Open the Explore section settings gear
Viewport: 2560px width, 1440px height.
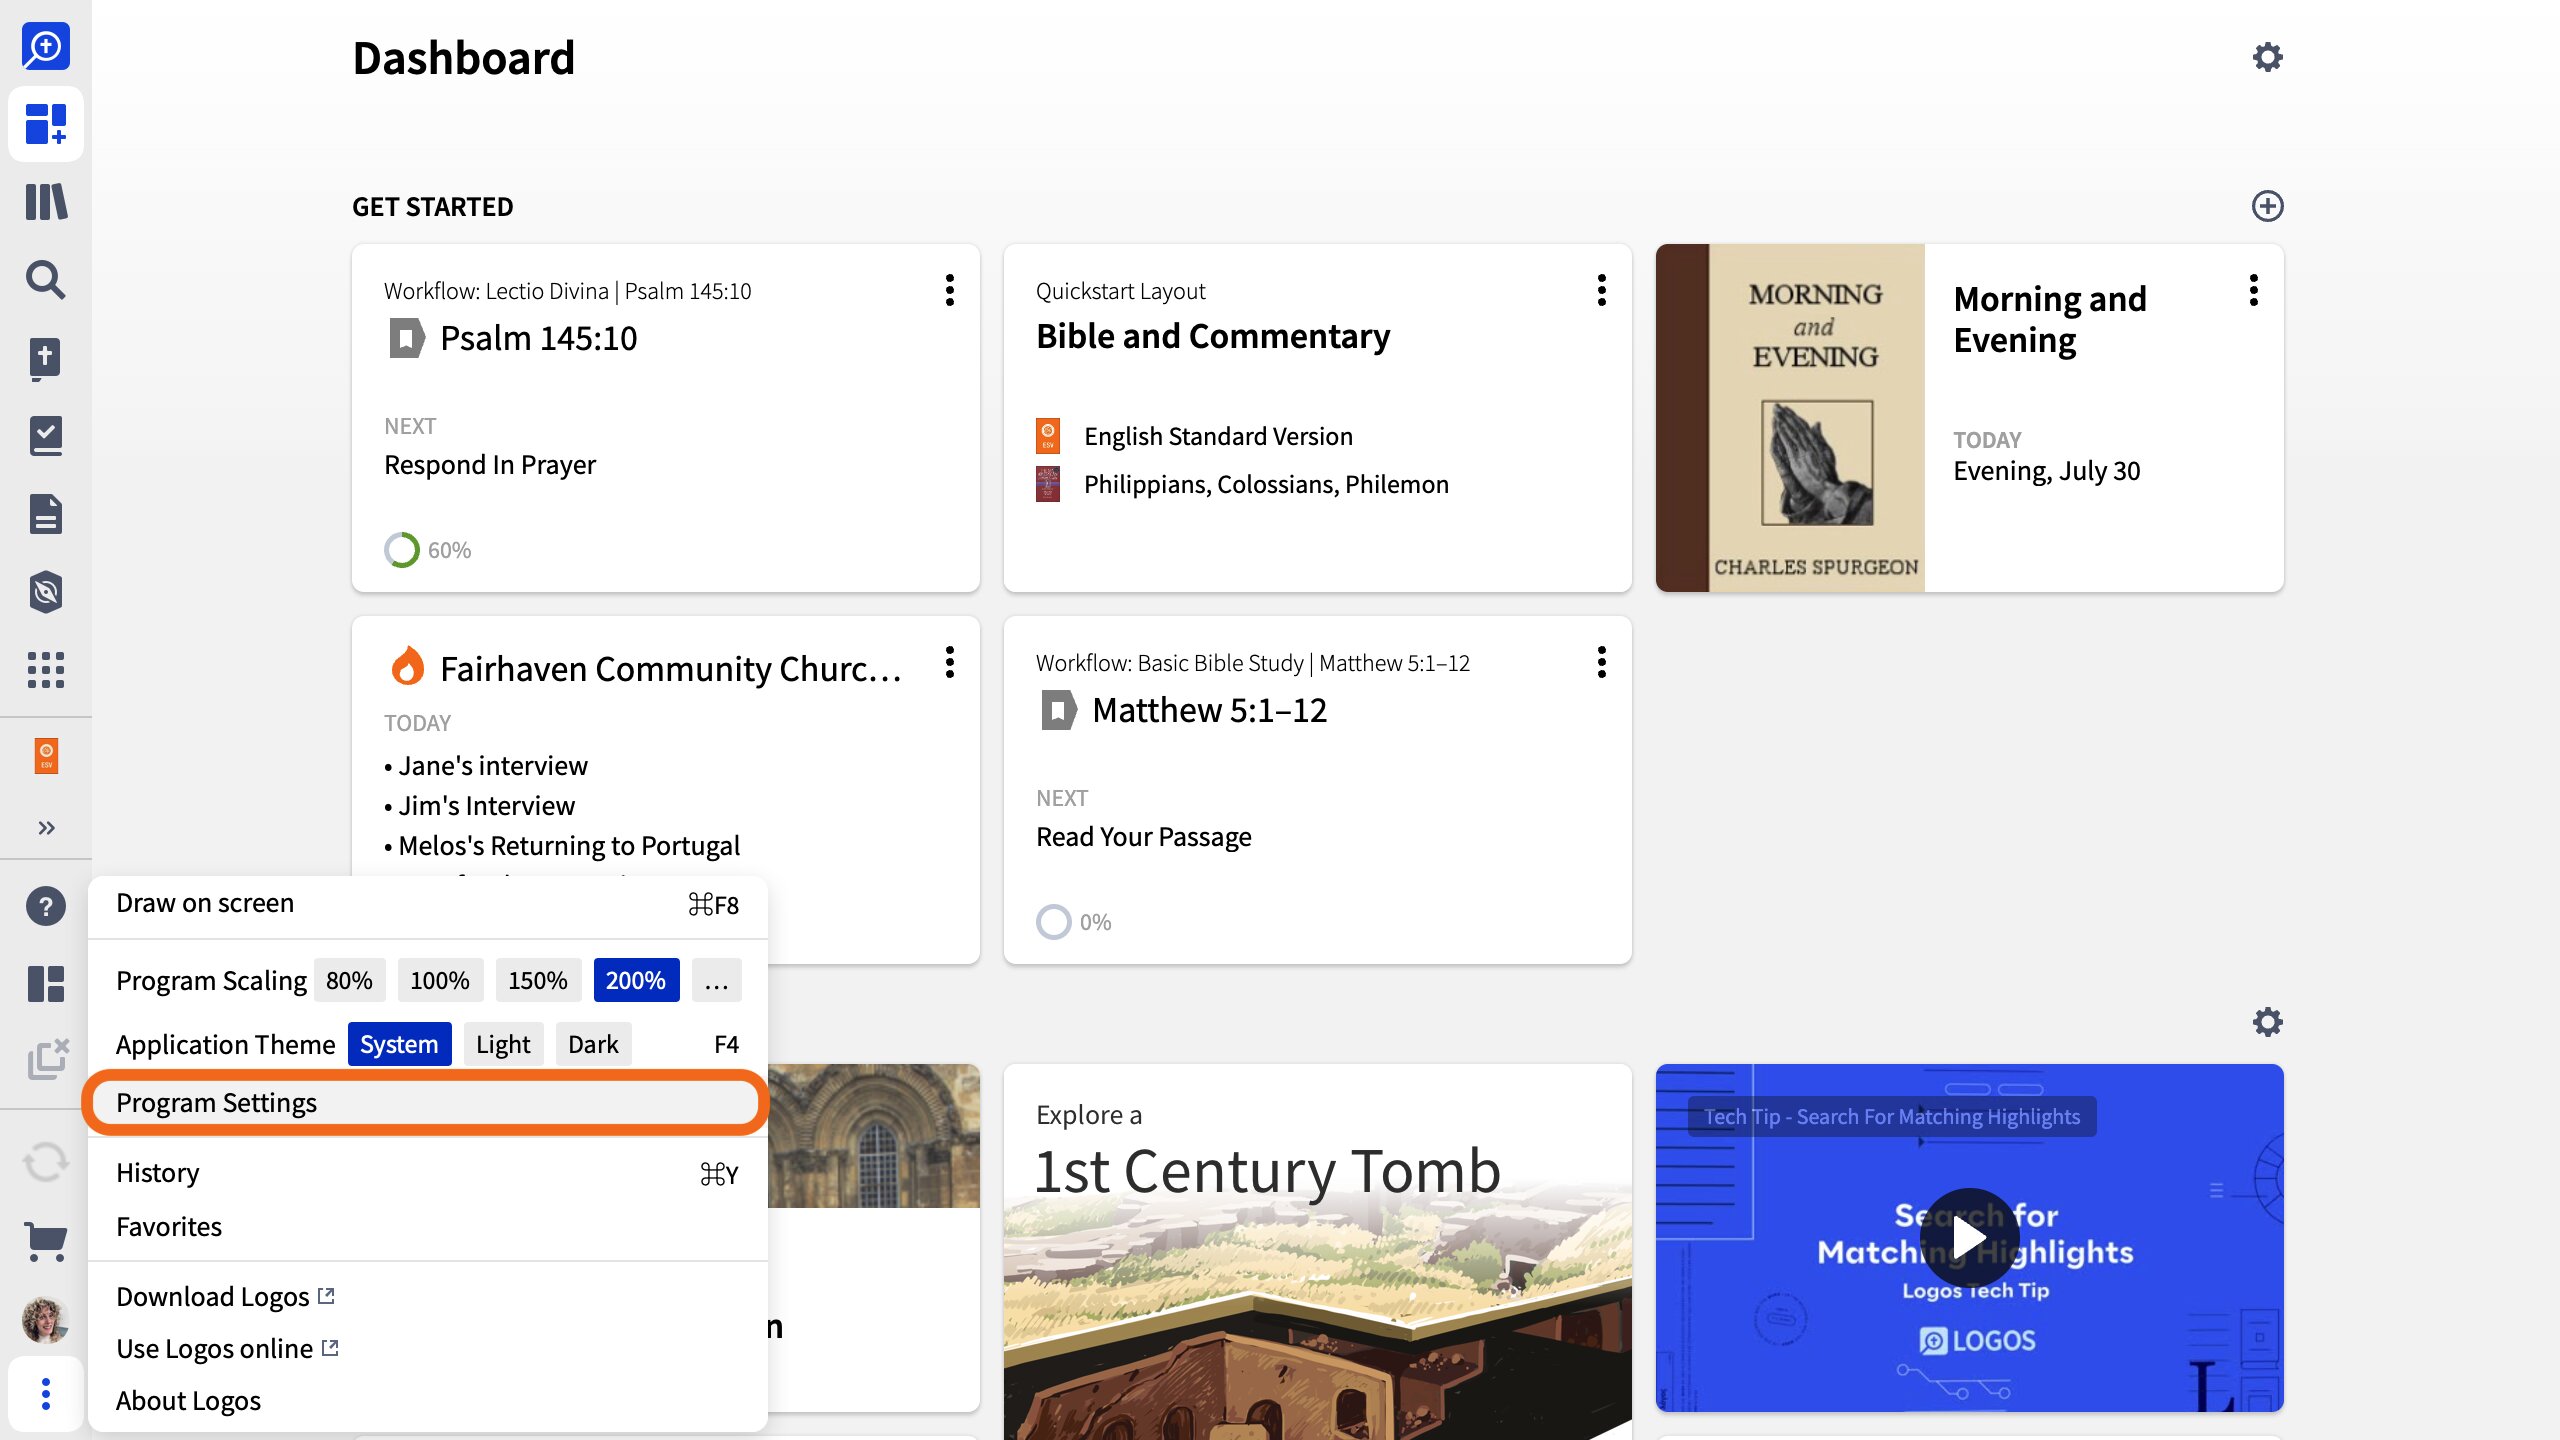tap(2267, 1022)
